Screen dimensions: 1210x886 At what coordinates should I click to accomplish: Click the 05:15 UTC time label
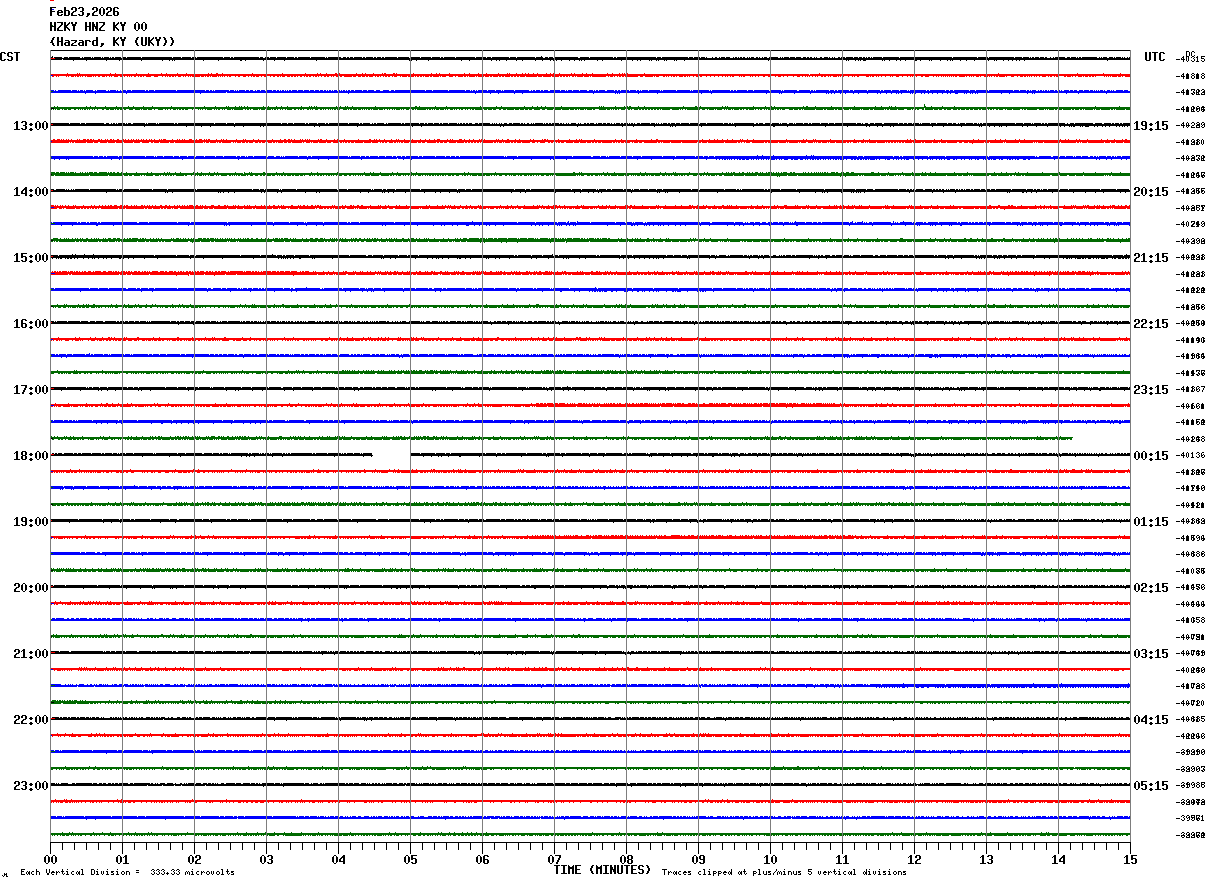click(x=1150, y=786)
